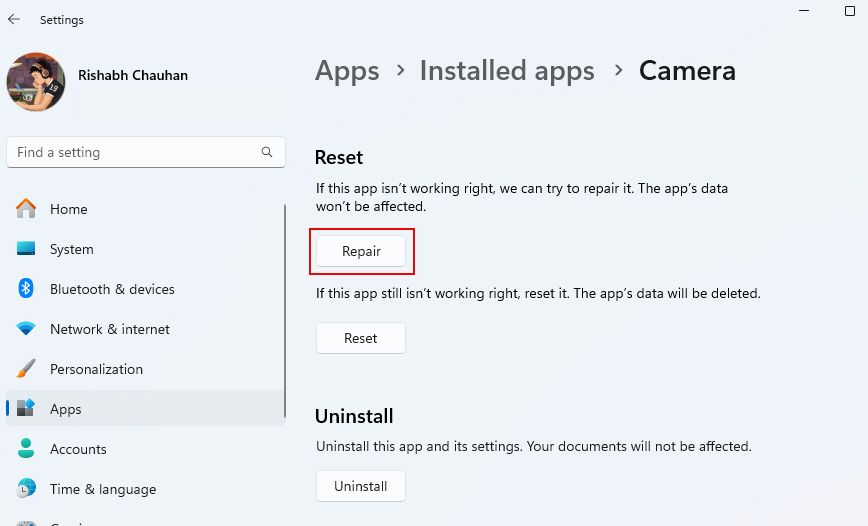The width and height of the screenshot is (868, 526).
Task: Select the Home house icon in the sidebar
Action: pyautogui.click(x=26, y=209)
